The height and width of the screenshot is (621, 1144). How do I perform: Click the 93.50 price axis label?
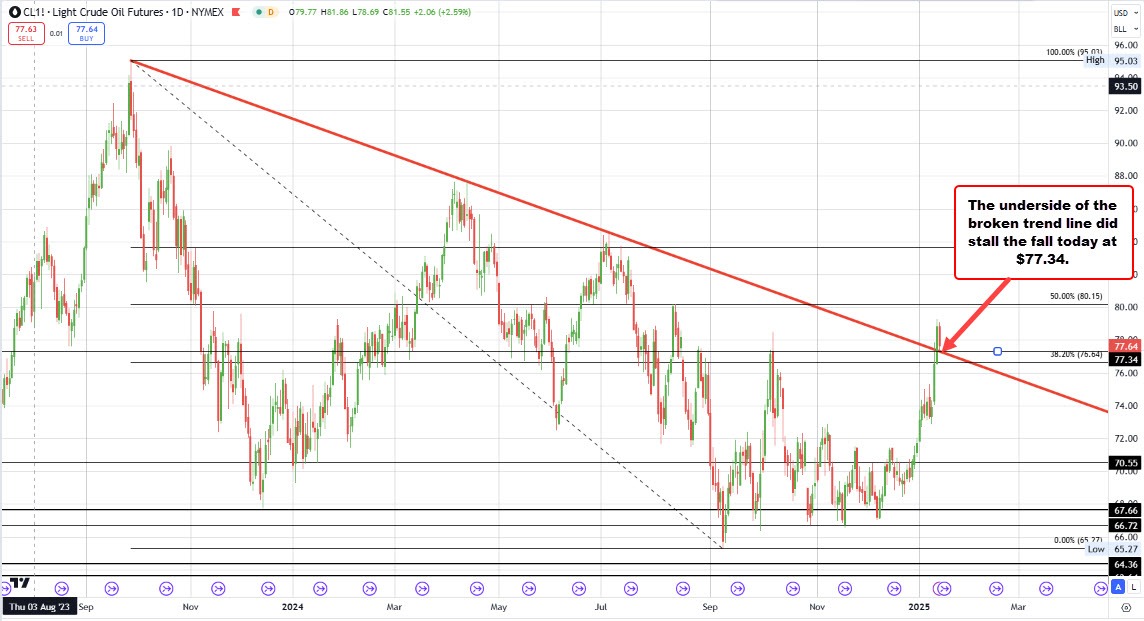pyautogui.click(x=1125, y=86)
